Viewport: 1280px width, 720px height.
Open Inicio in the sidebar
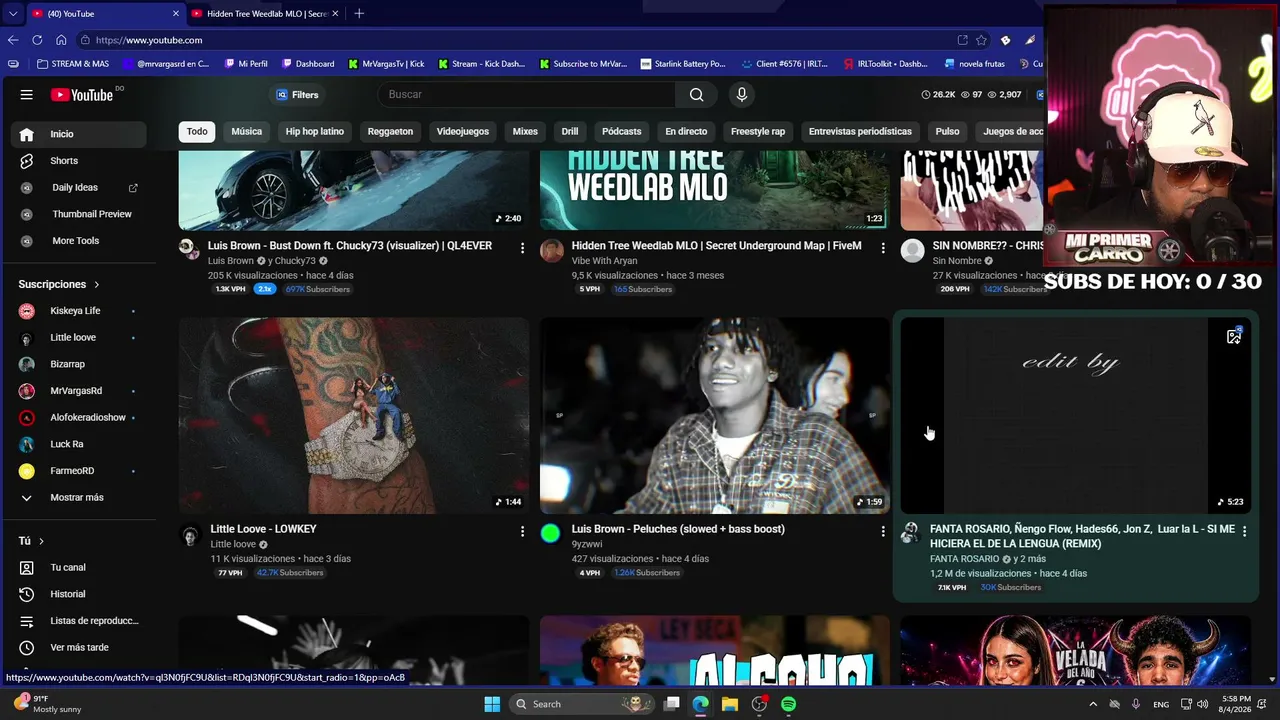[78, 134]
